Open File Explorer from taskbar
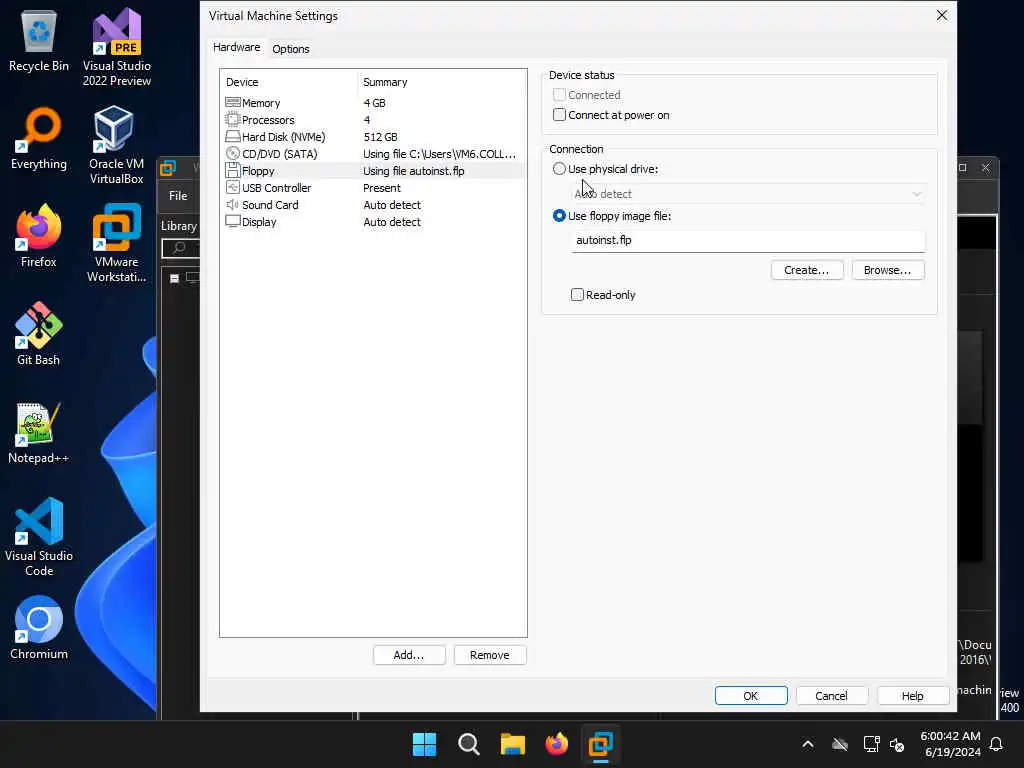 (513, 744)
